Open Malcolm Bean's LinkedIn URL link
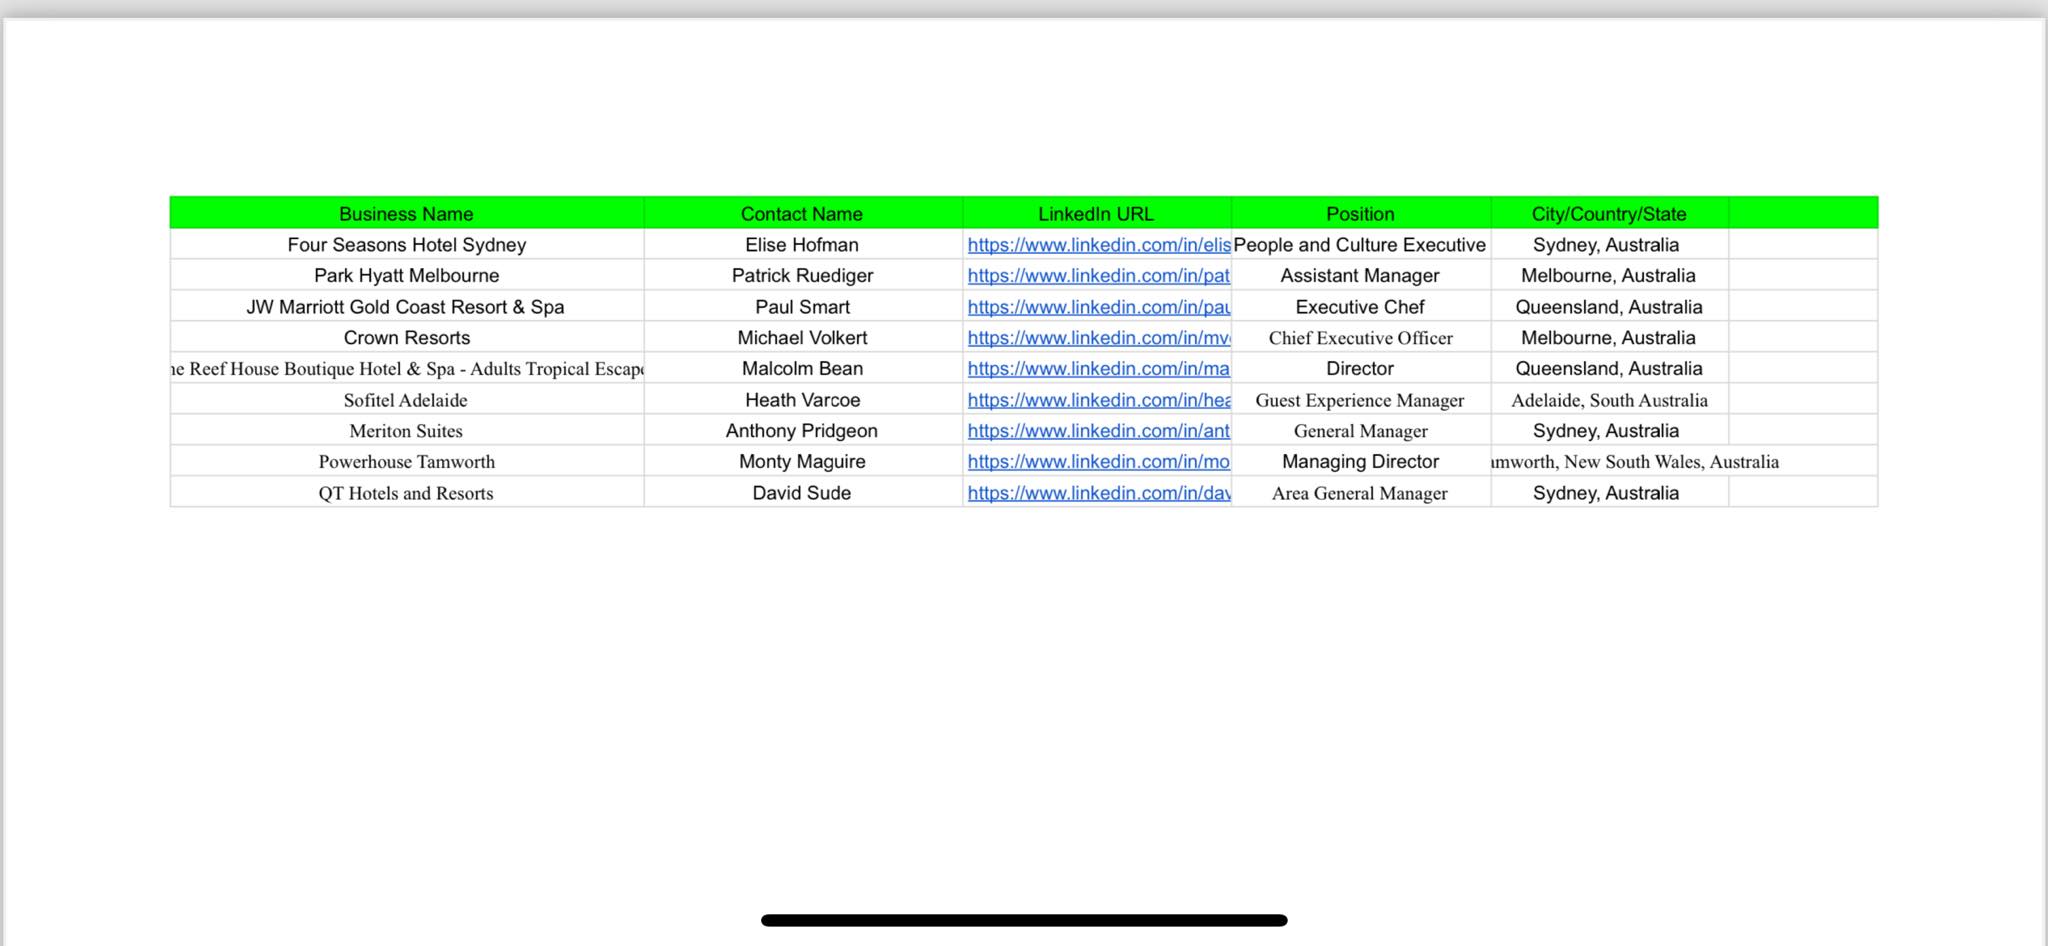This screenshot has width=2048, height=946. point(1098,369)
